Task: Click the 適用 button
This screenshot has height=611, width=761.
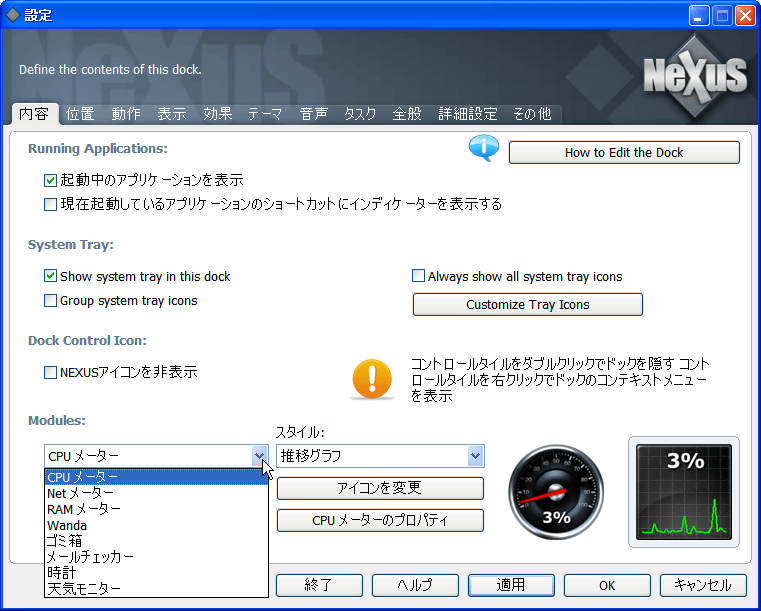Action: click(x=511, y=585)
